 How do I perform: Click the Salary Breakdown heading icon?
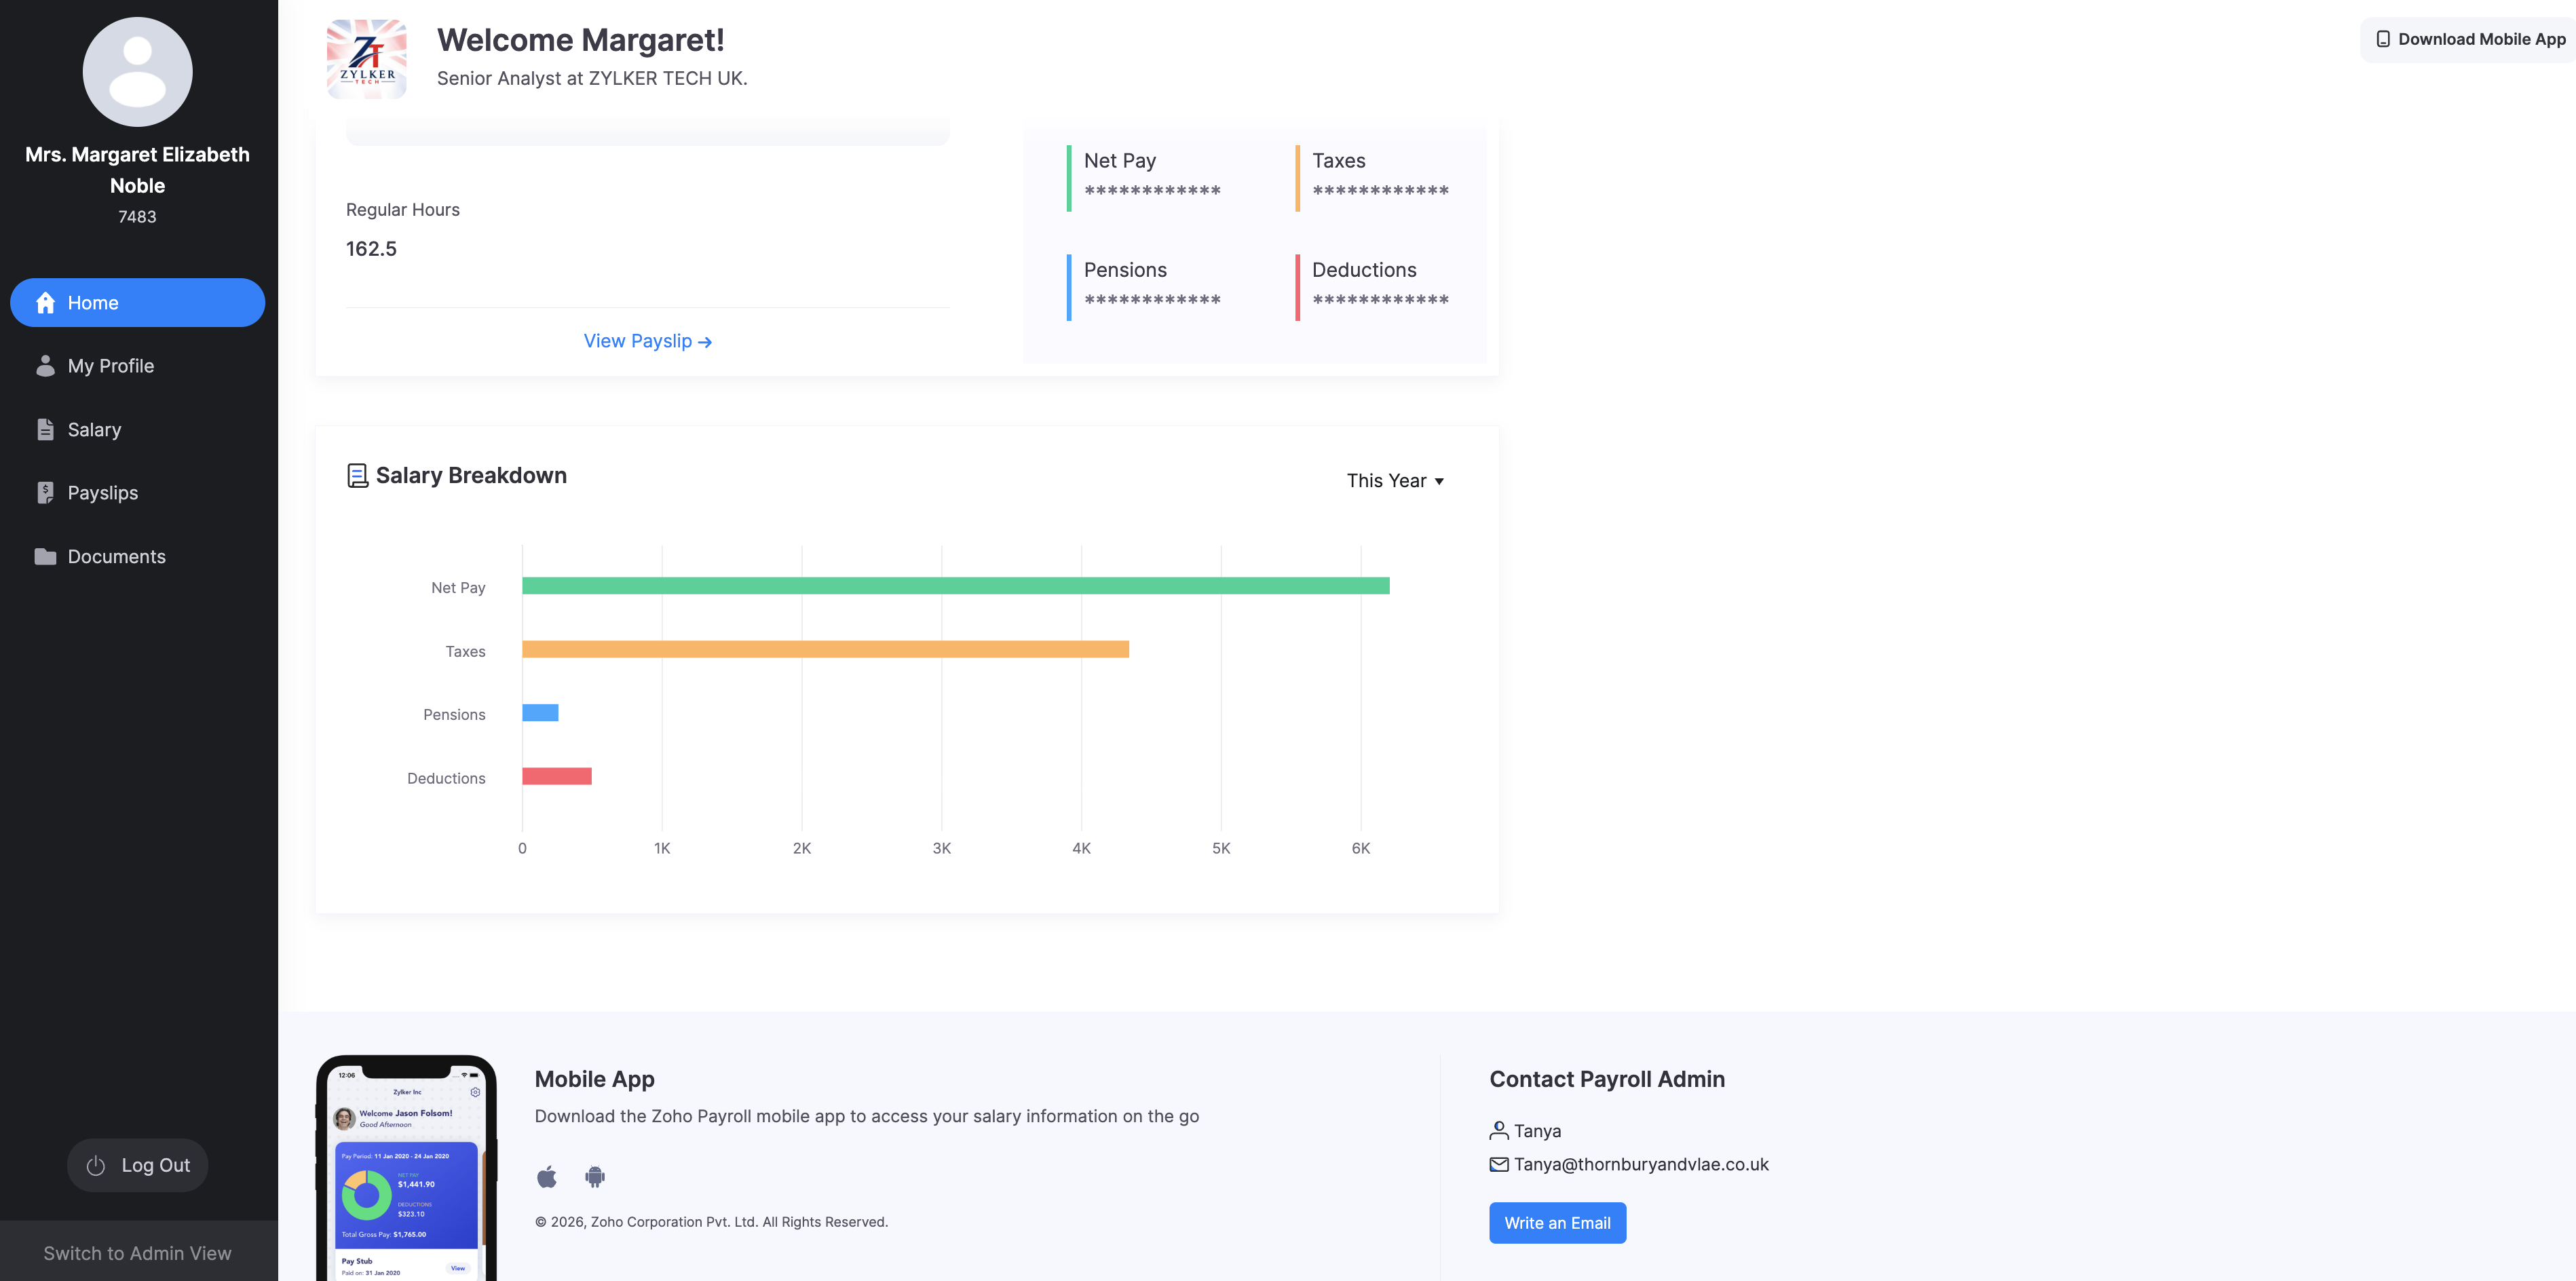click(x=357, y=476)
